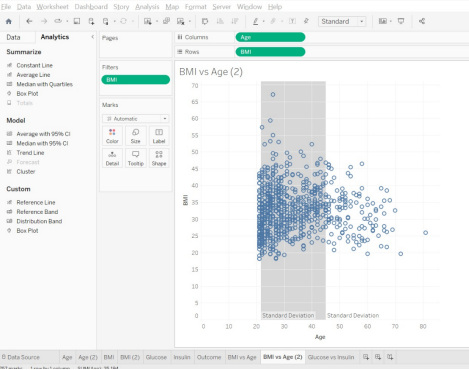Select Average Line in Summarize
This screenshot has height=370, width=469.
coord(33,75)
